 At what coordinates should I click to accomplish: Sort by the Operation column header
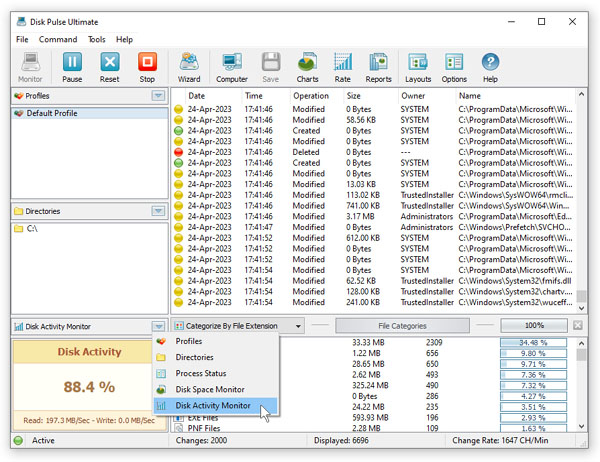click(316, 96)
